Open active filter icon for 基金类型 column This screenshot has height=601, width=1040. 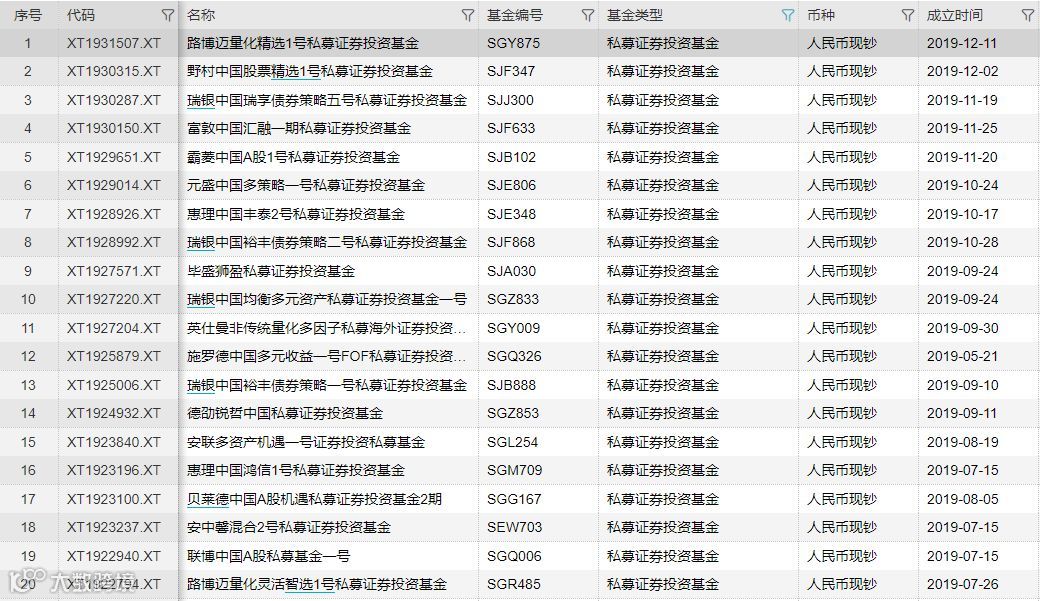pos(788,15)
